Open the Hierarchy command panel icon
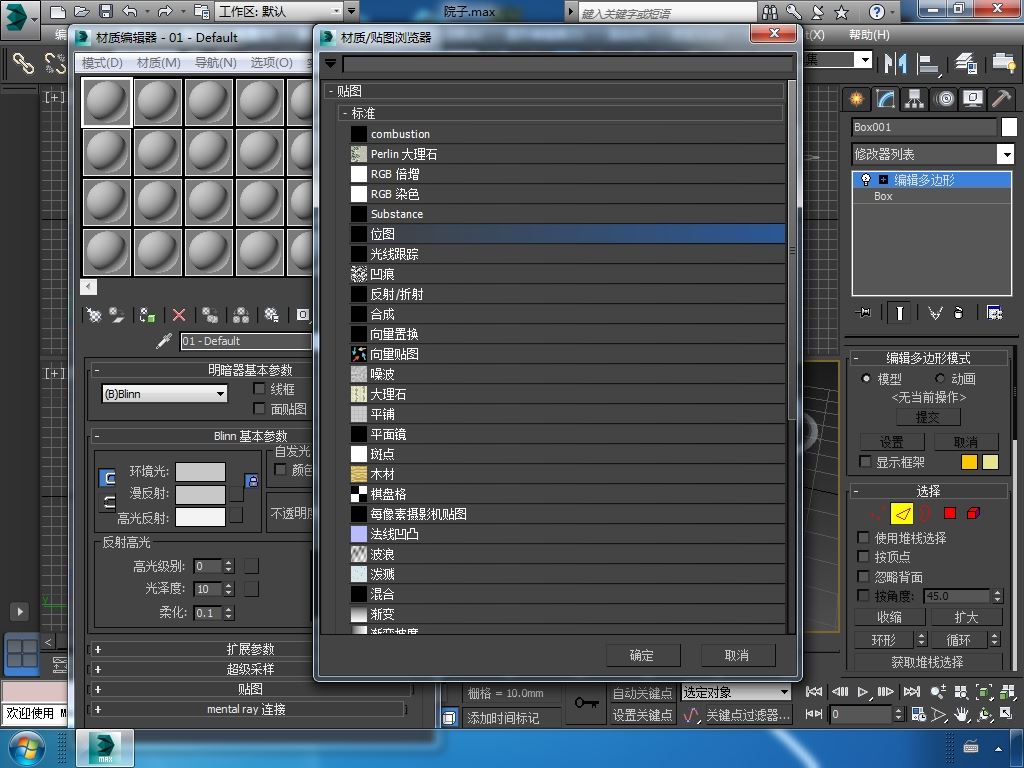The image size is (1024, 768). click(914, 99)
